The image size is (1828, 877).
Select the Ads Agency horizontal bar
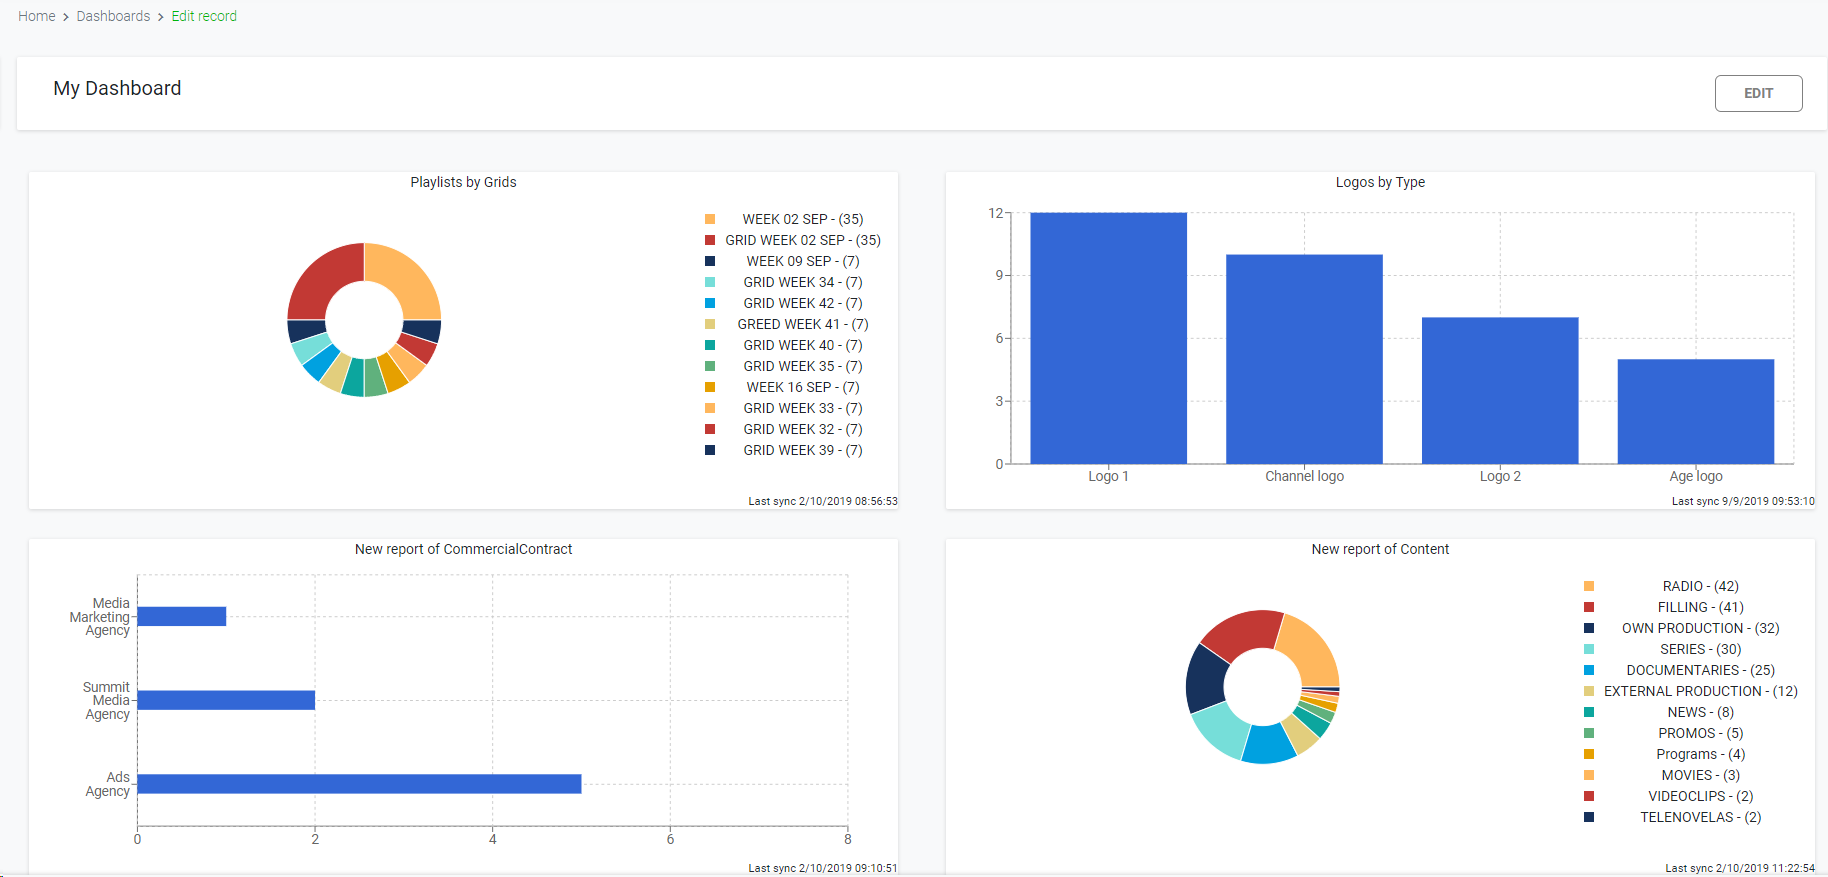pyautogui.click(x=359, y=784)
